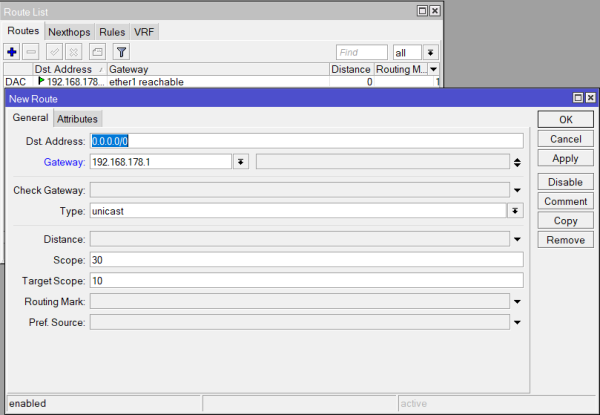Click the Apply button
This screenshot has height=415, width=600.
pyautogui.click(x=565, y=158)
